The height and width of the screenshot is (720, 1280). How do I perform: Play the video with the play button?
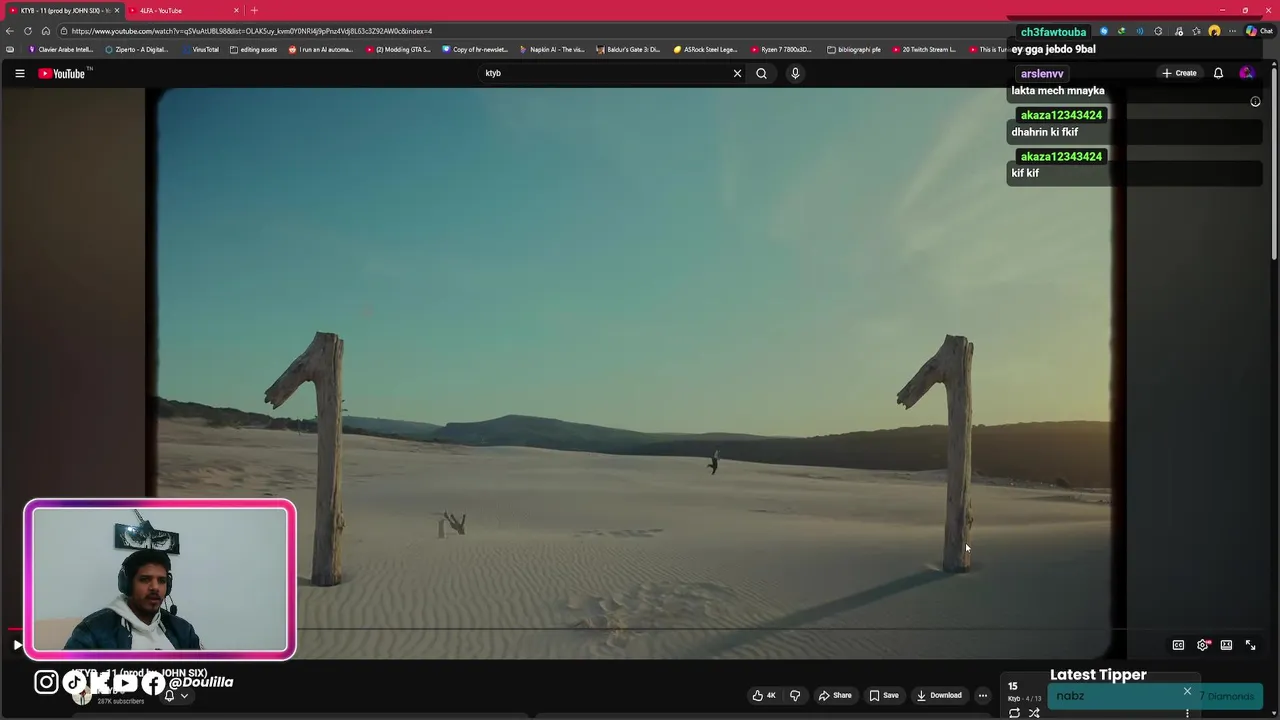click(x=17, y=645)
